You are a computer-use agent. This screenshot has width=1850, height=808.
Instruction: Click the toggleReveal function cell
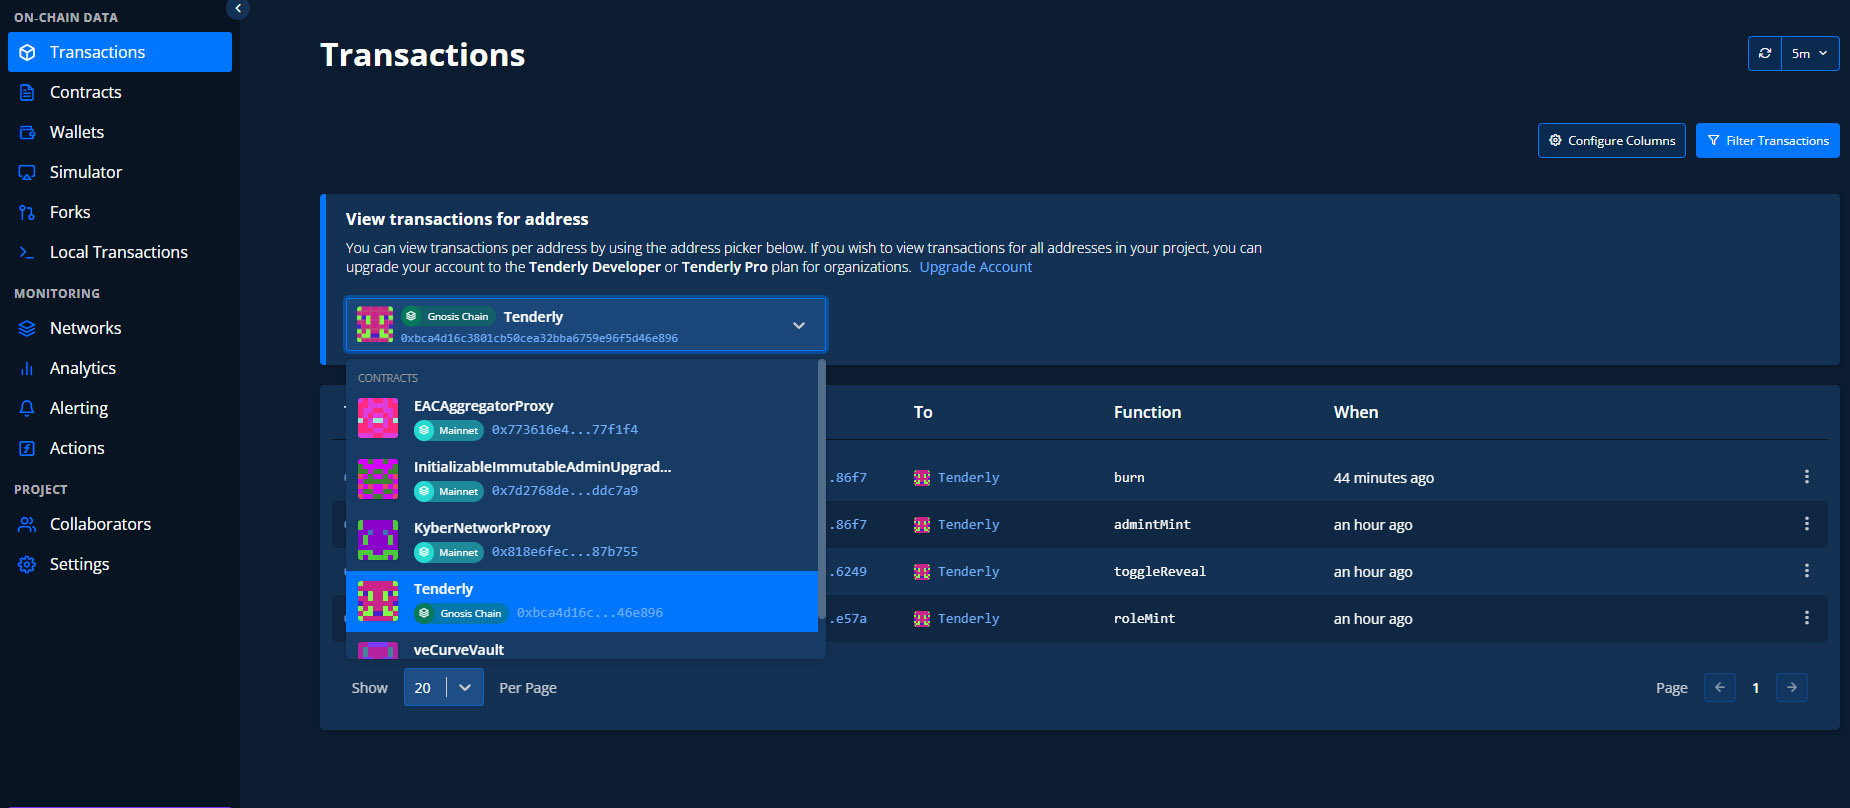[1160, 572]
